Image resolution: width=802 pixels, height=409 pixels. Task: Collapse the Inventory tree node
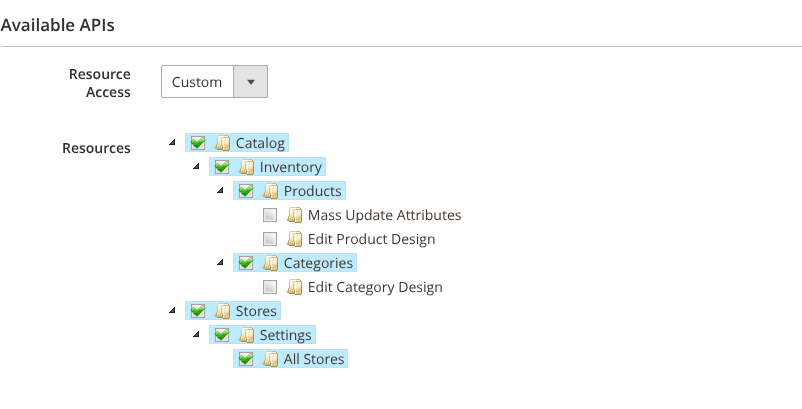click(x=196, y=166)
